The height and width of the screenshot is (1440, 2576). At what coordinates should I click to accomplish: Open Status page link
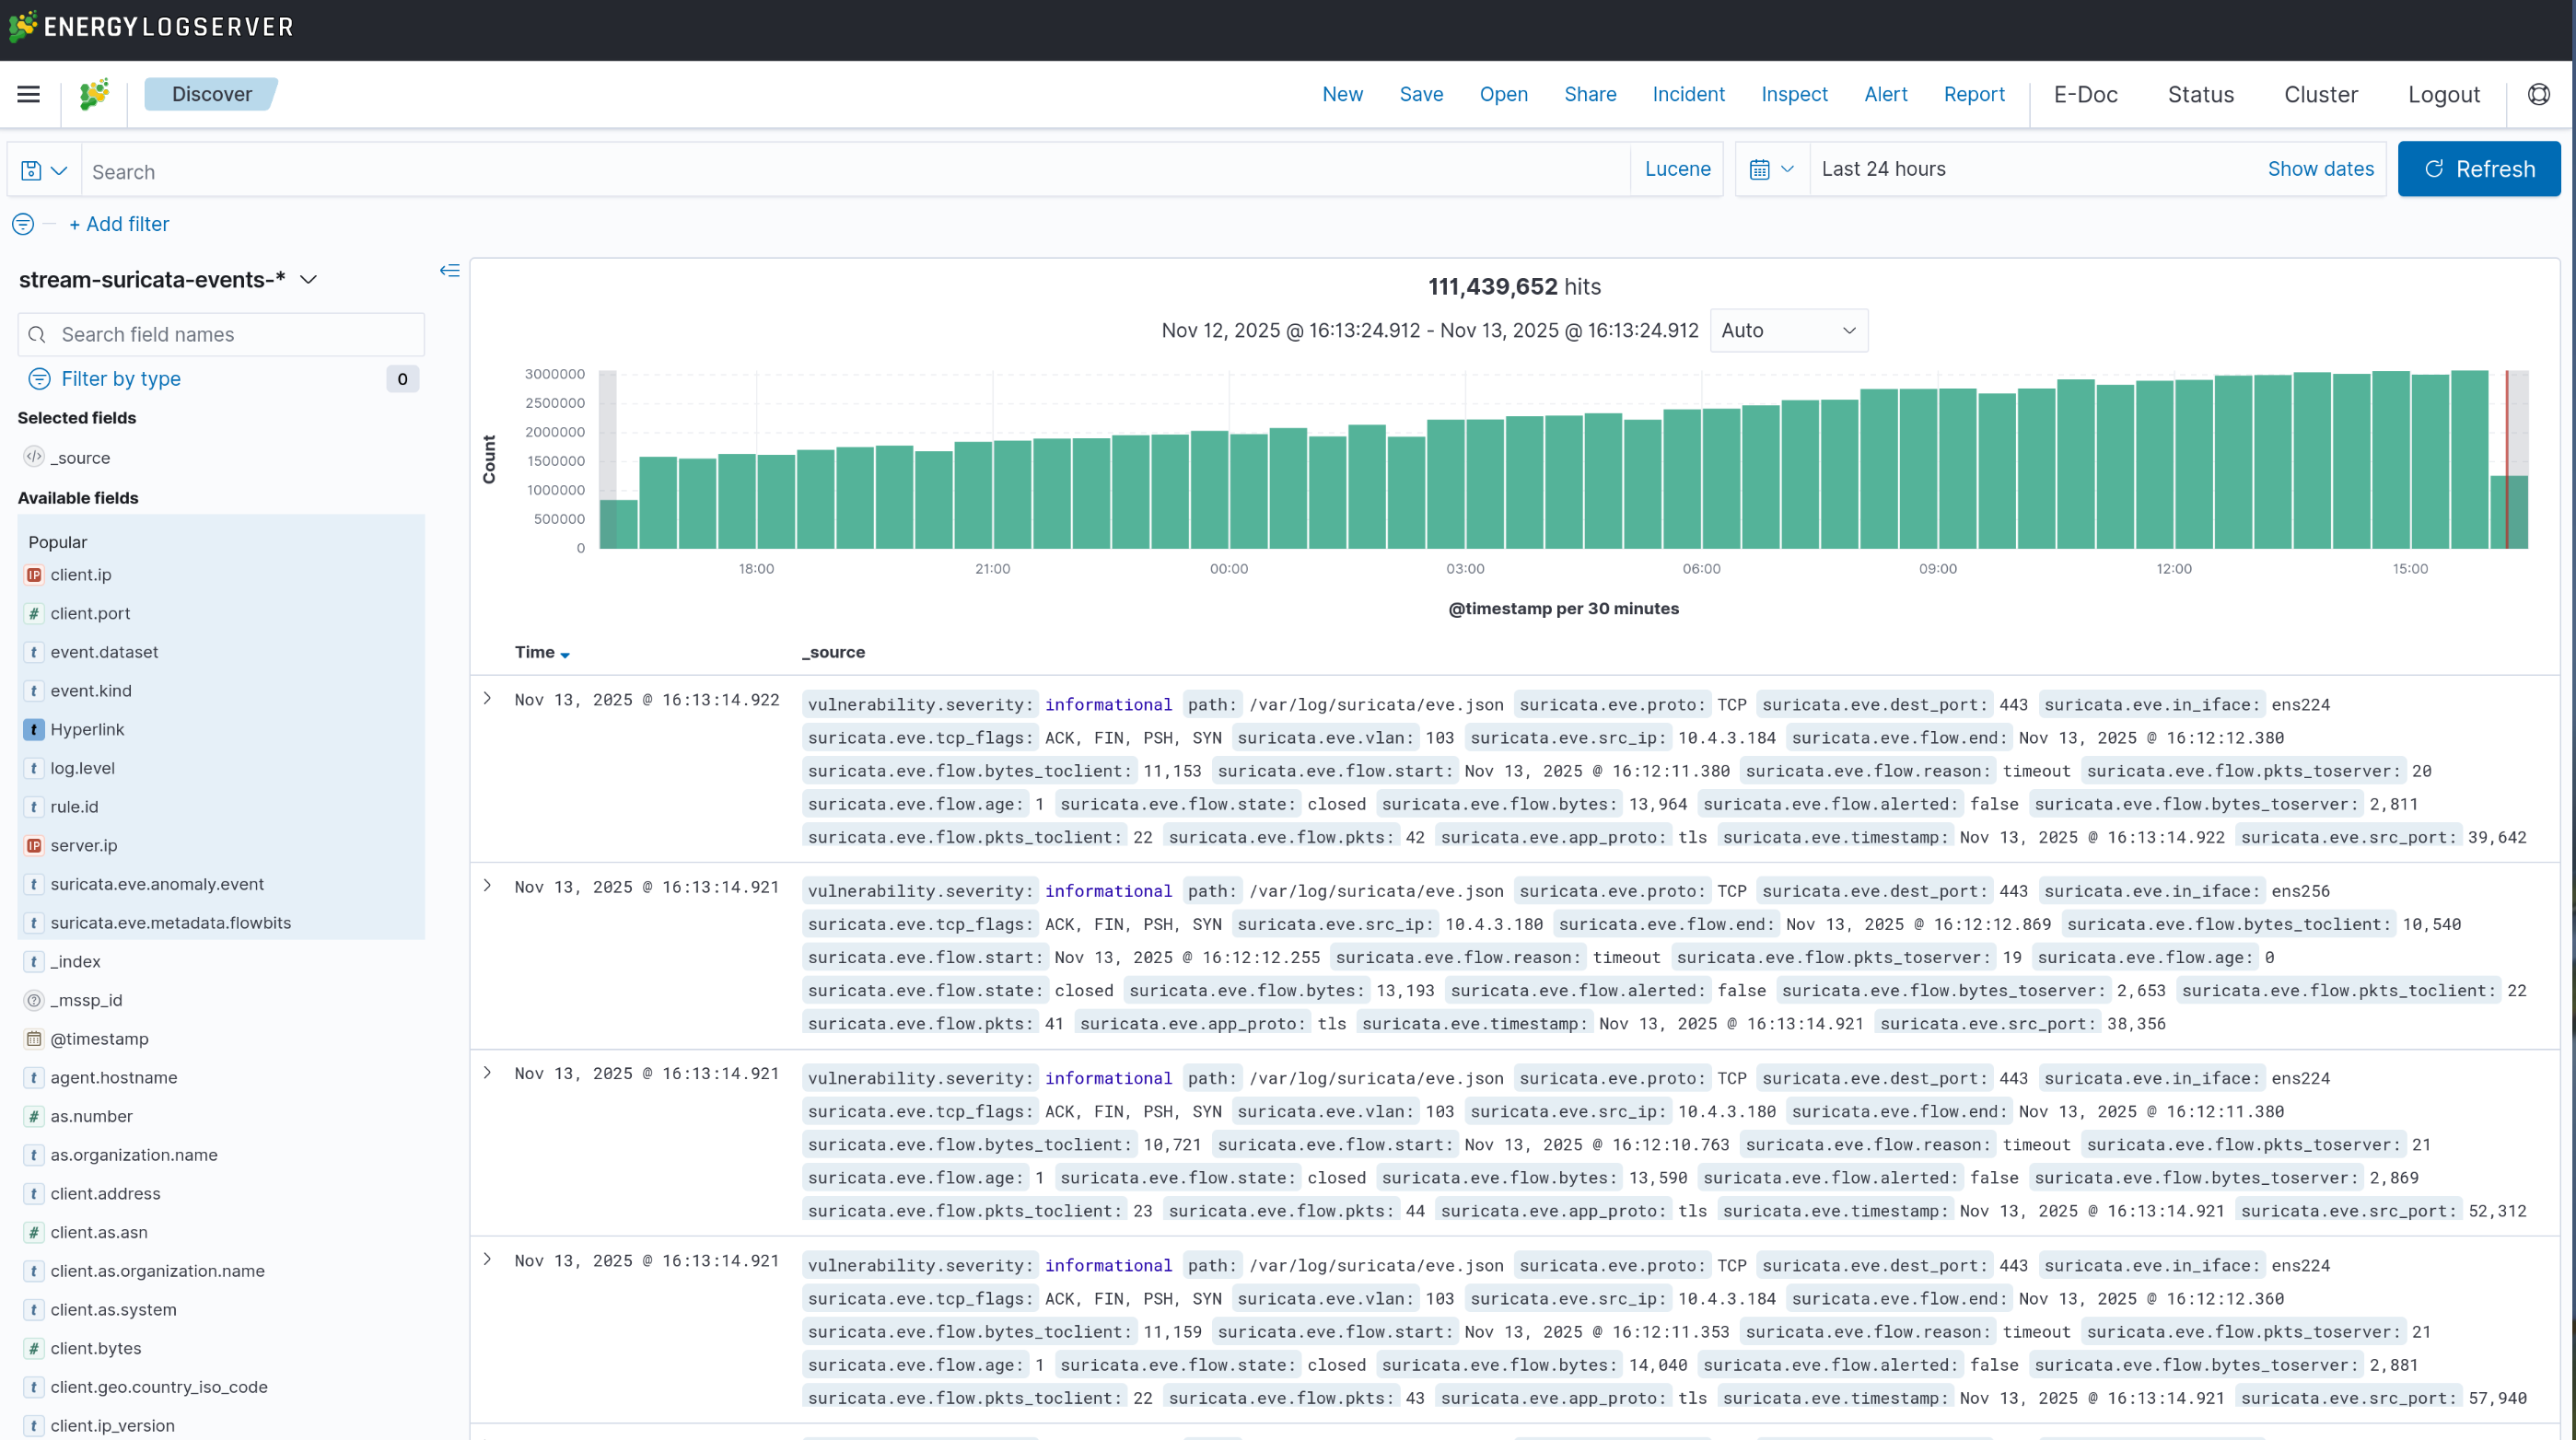[2200, 94]
